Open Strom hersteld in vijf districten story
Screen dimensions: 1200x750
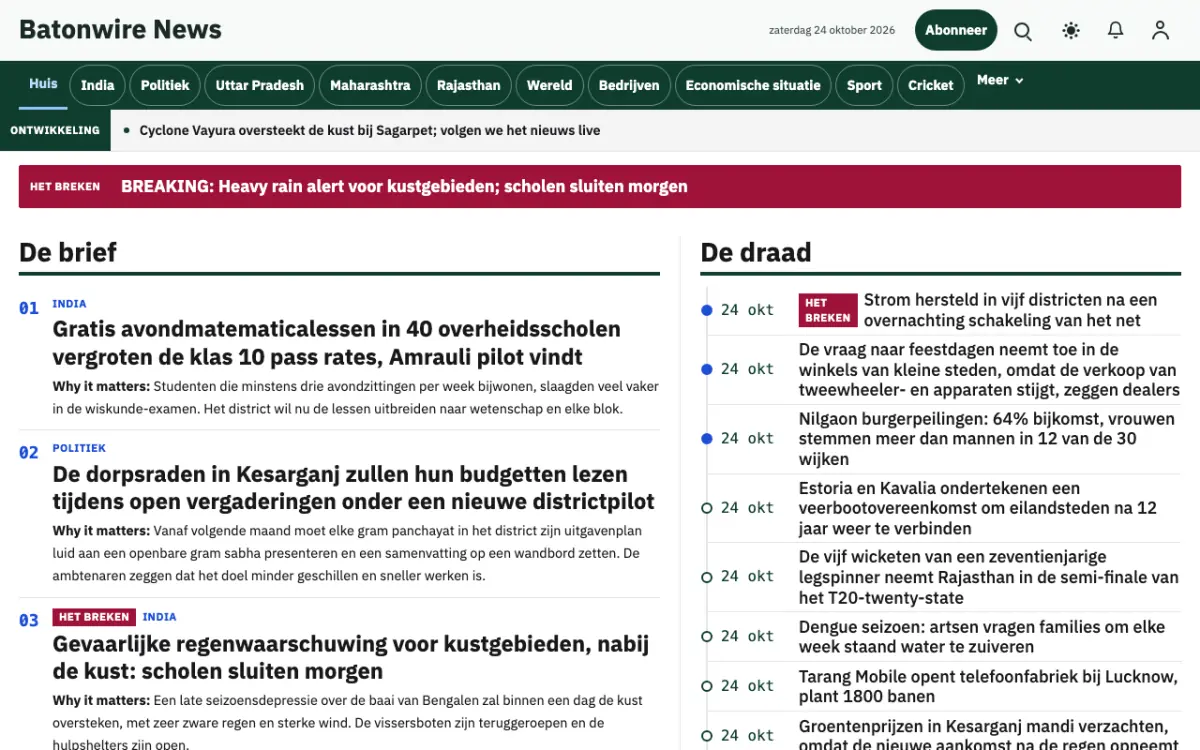(1010, 310)
